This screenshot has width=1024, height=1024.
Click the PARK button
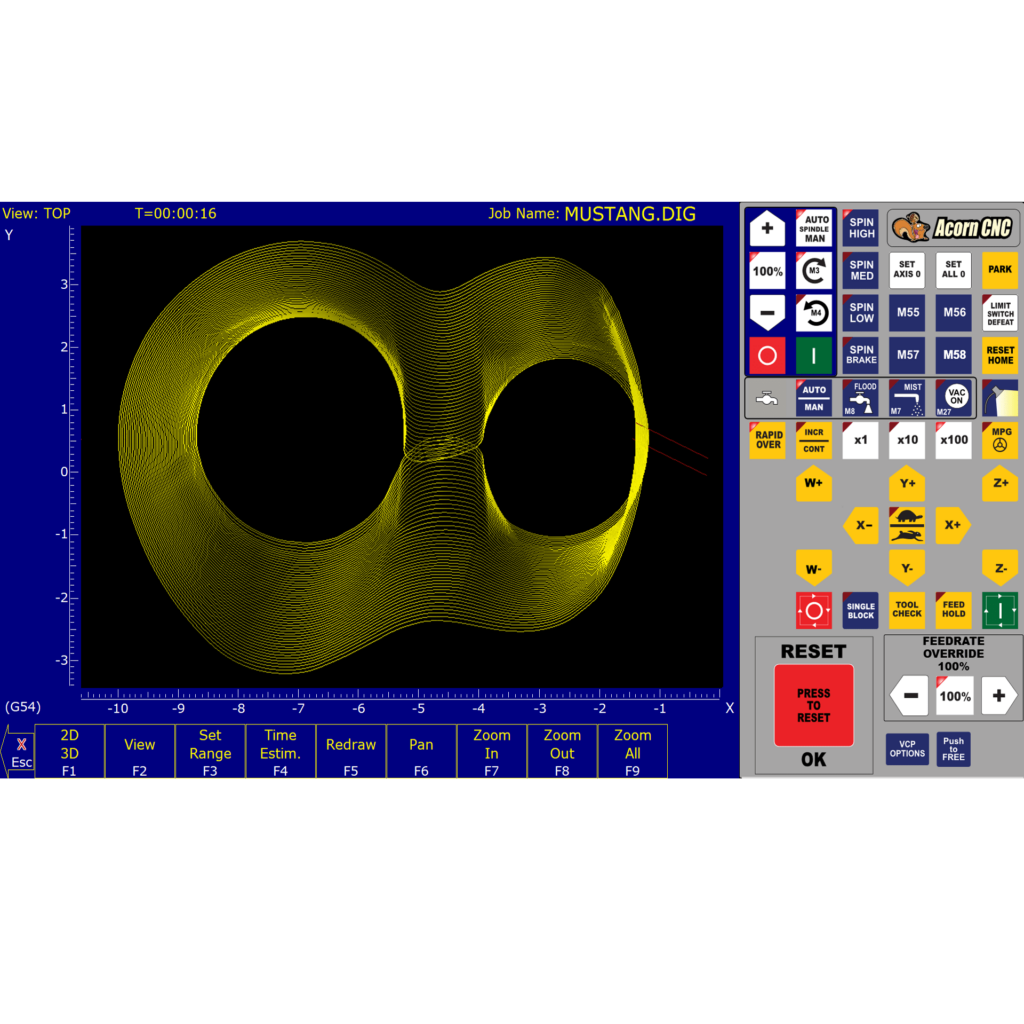click(999, 271)
